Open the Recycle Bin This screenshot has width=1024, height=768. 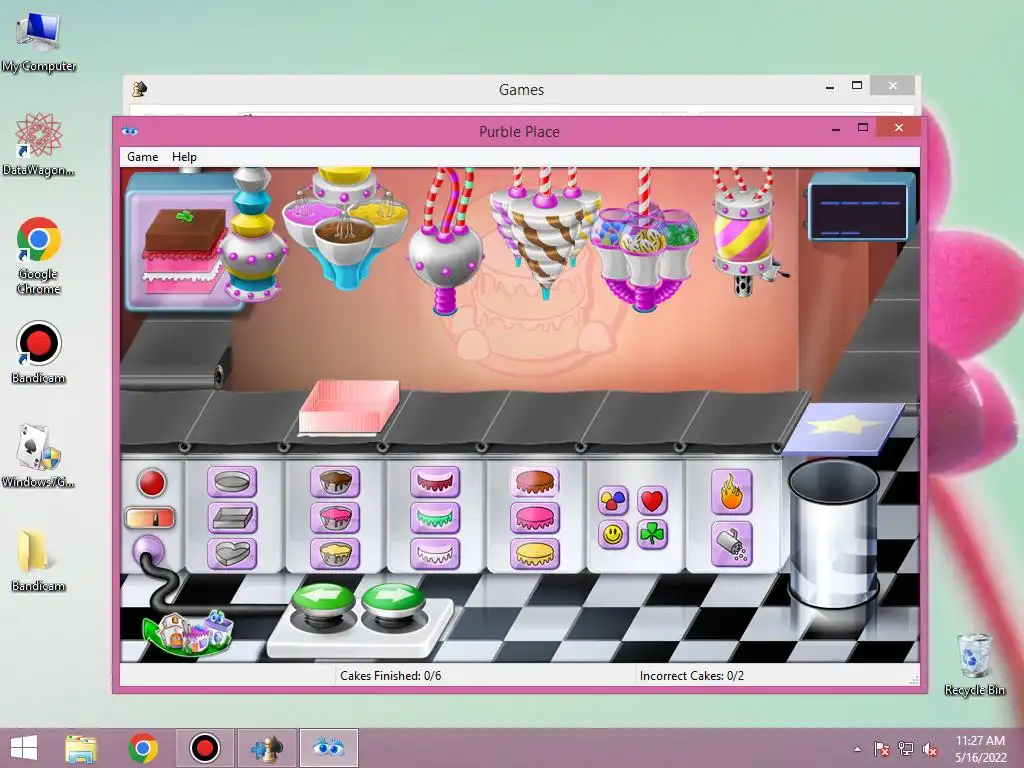[x=974, y=664]
